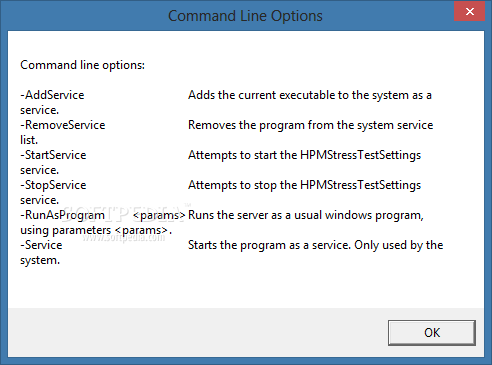Close the Command Line Options dialog
The width and height of the screenshot is (492, 365).
(469, 12)
